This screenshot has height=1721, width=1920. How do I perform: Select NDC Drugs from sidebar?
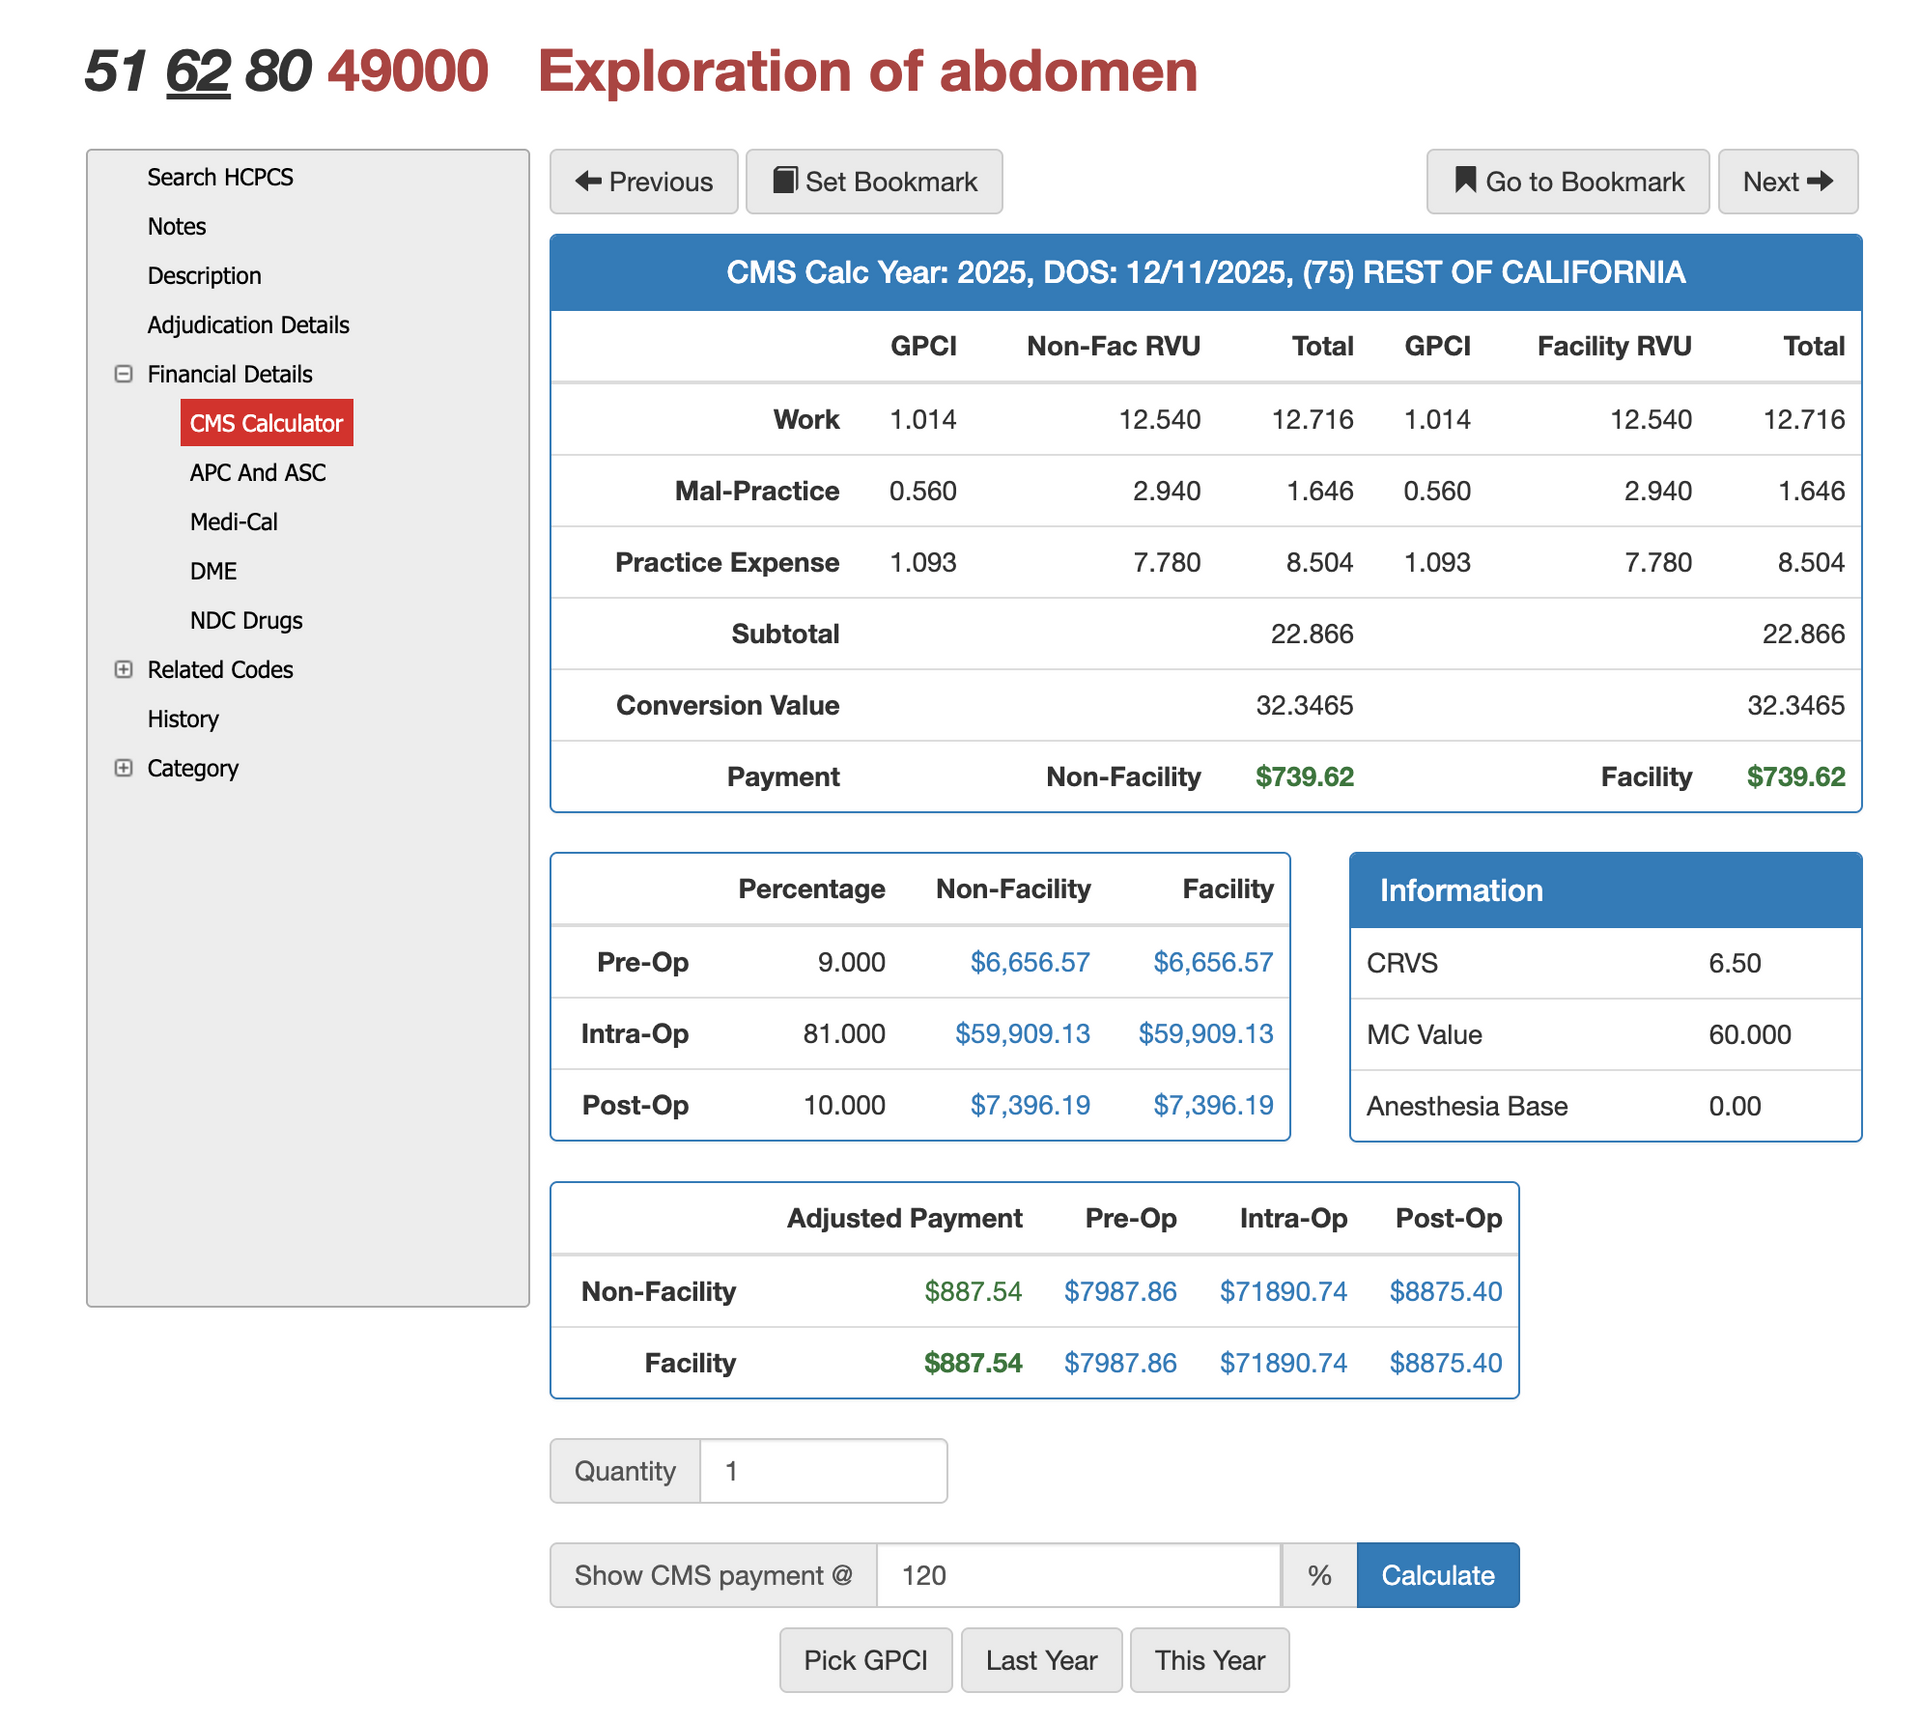click(246, 620)
